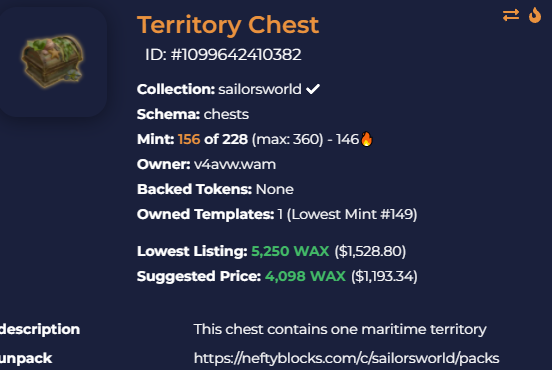The width and height of the screenshot is (552, 370).
Task: Click the description text about maritime territory
Action: click(x=340, y=330)
